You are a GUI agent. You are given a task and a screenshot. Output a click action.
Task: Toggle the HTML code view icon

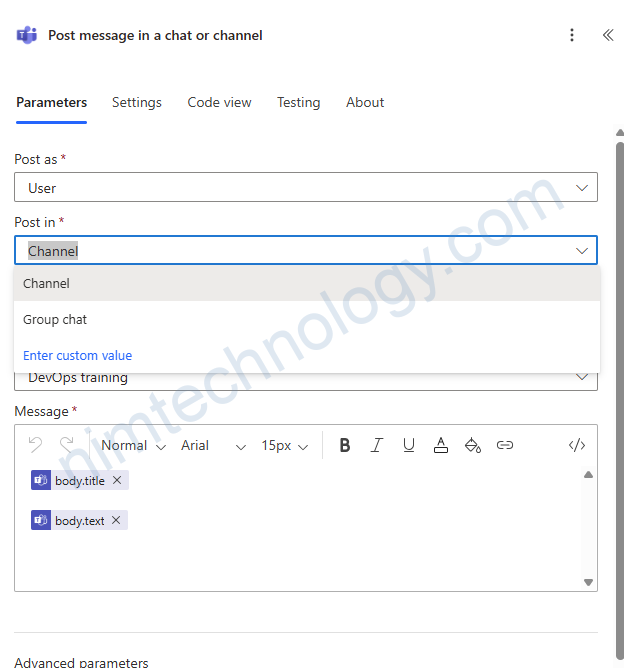pyautogui.click(x=576, y=446)
